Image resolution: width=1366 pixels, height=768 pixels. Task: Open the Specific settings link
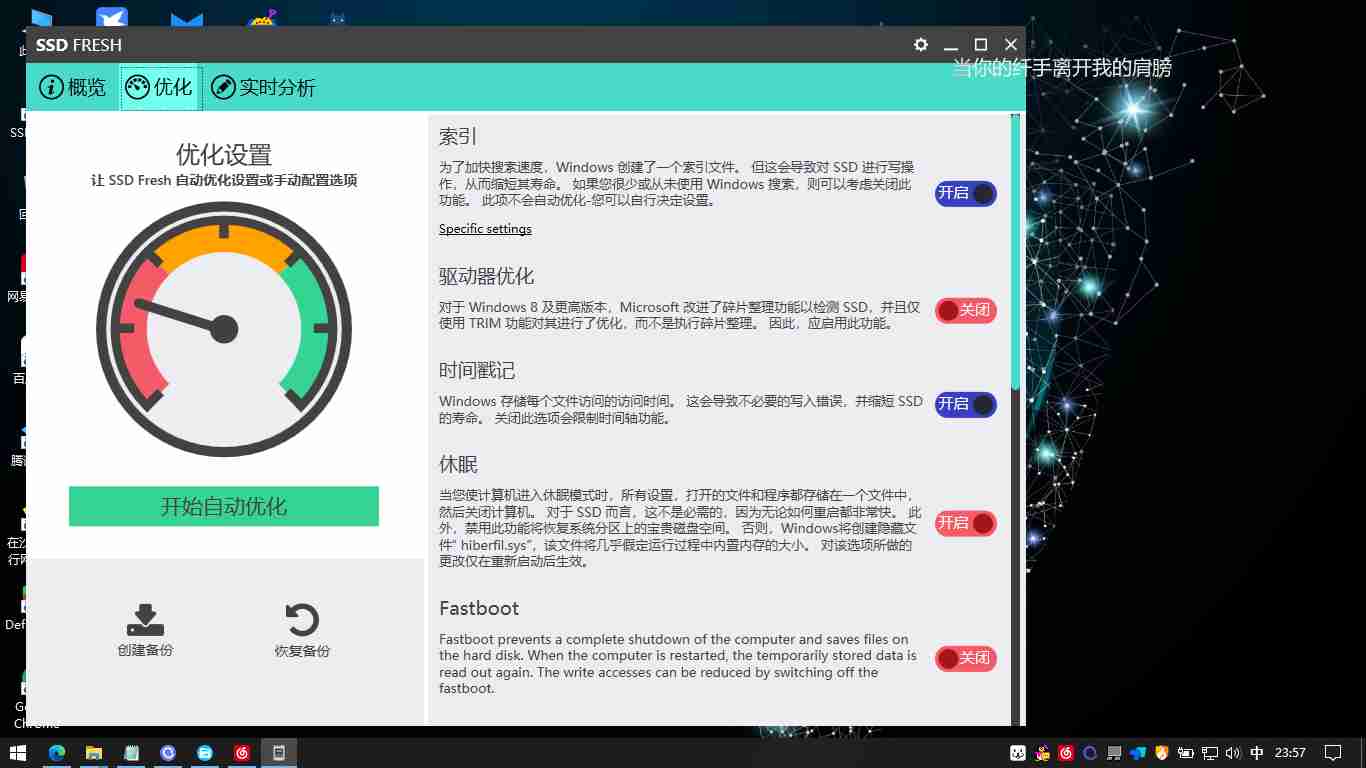[x=485, y=229]
